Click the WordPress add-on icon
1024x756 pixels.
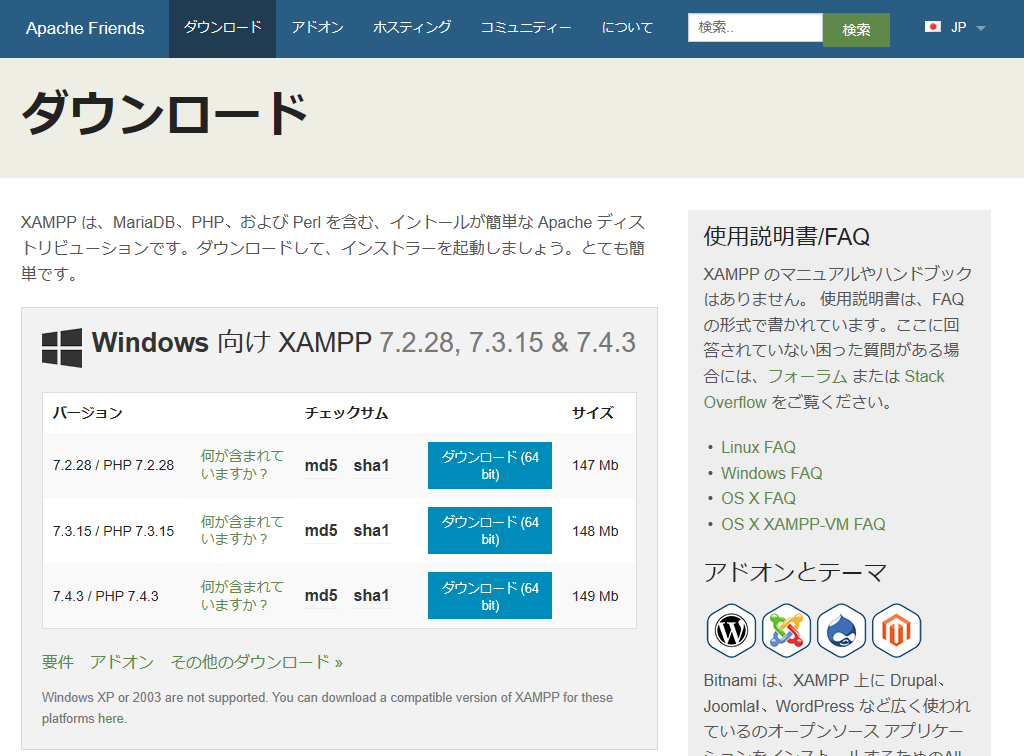(731, 631)
